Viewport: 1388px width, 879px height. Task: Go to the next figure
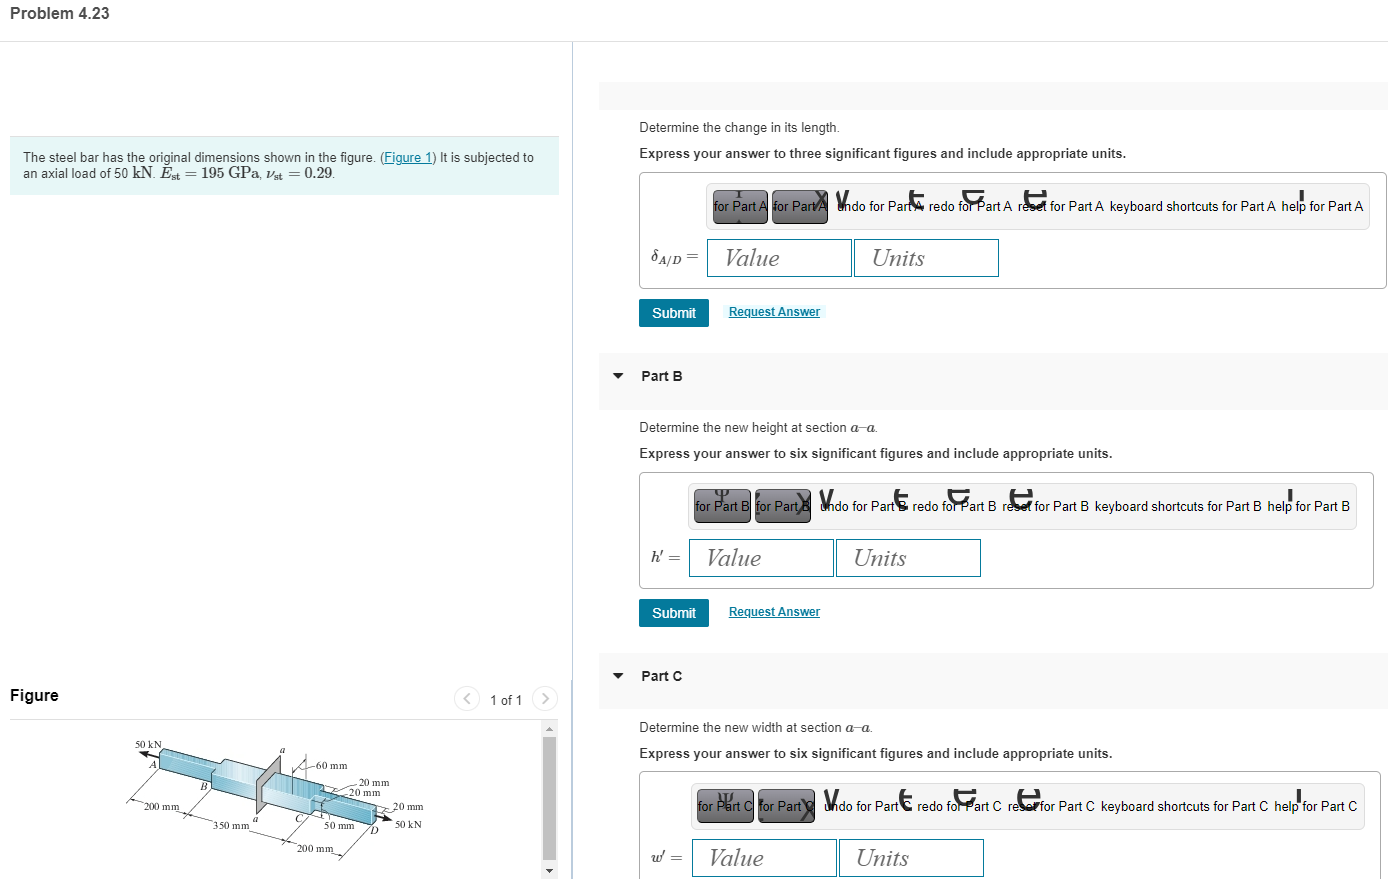[x=545, y=699]
